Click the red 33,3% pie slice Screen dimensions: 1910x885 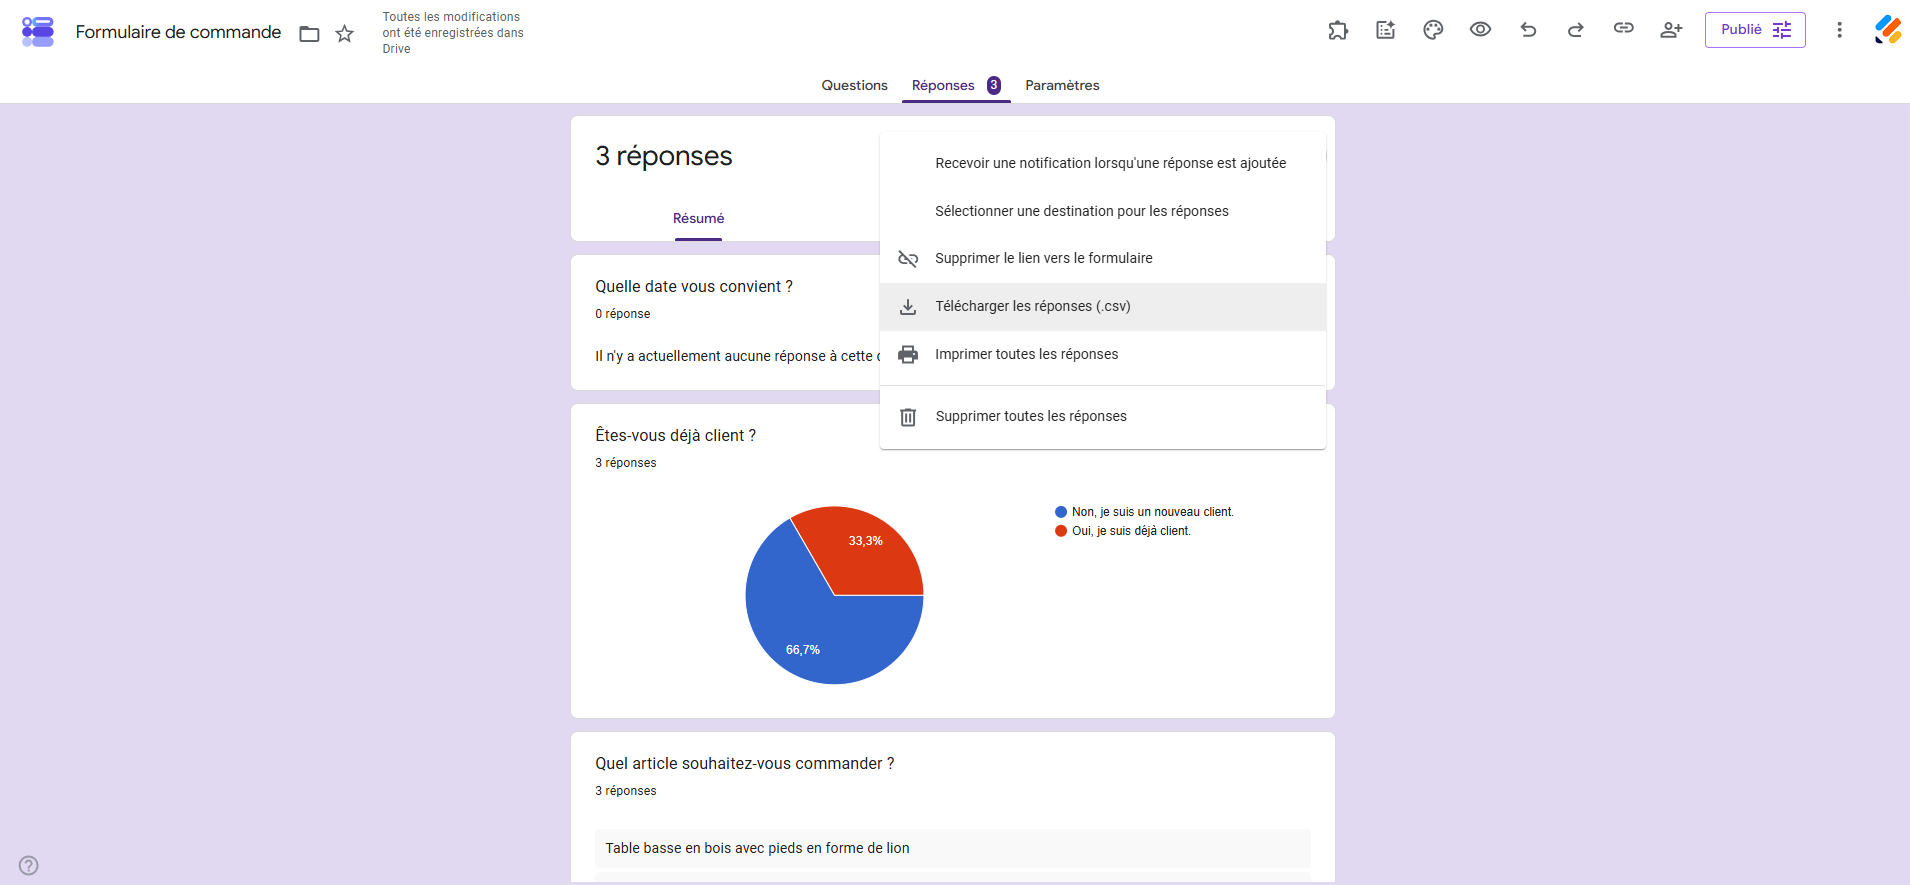point(868,552)
